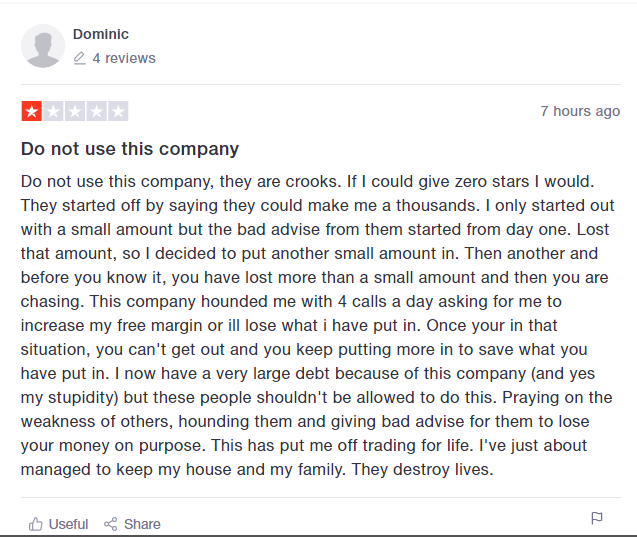
Task: Click the first red filled star
Action: click(31, 111)
